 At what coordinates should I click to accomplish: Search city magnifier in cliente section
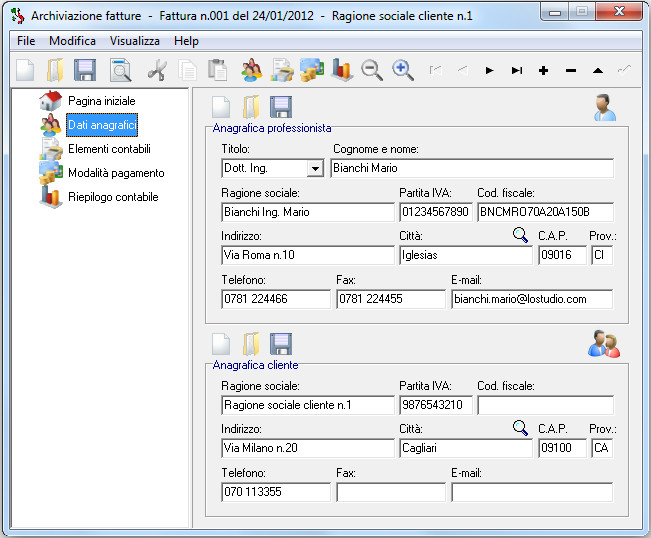520,428
